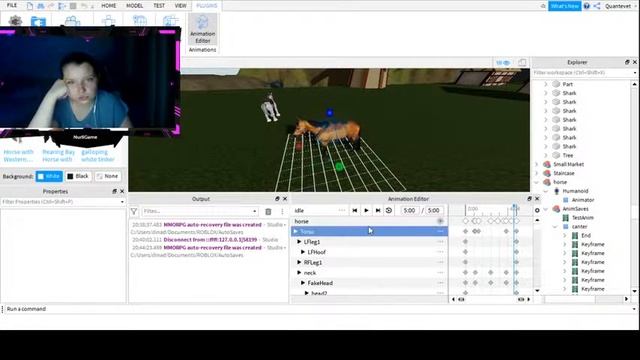Click the gear plugin icon in the ribbon
Image resolution: width=640 pixels, height=360 pixels.
pyautogui.click(x=15, y=20)
